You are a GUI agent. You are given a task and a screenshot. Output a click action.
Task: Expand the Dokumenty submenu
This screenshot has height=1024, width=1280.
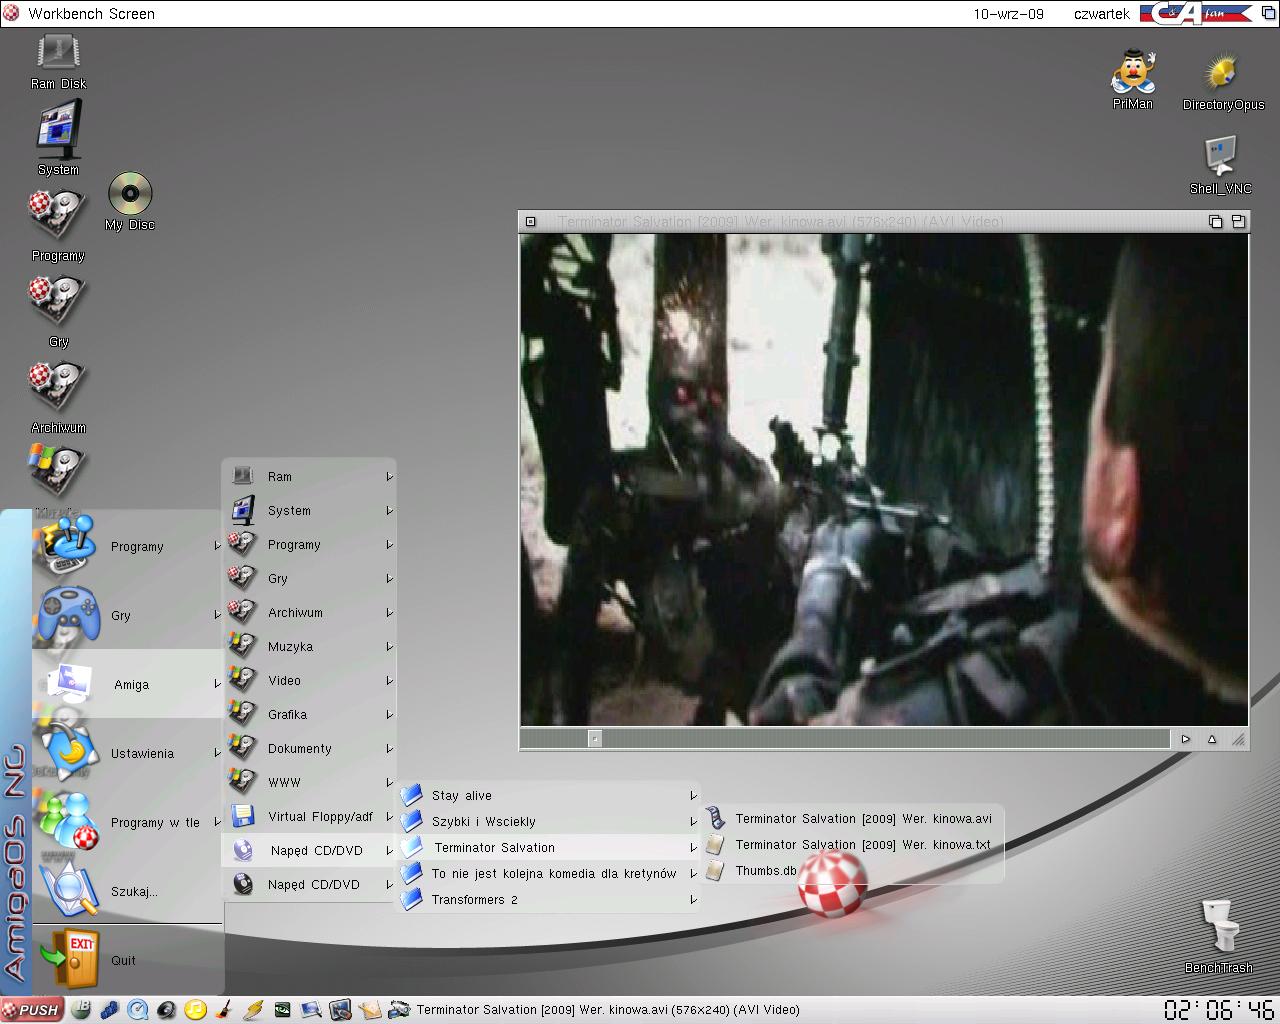(310, 749)
